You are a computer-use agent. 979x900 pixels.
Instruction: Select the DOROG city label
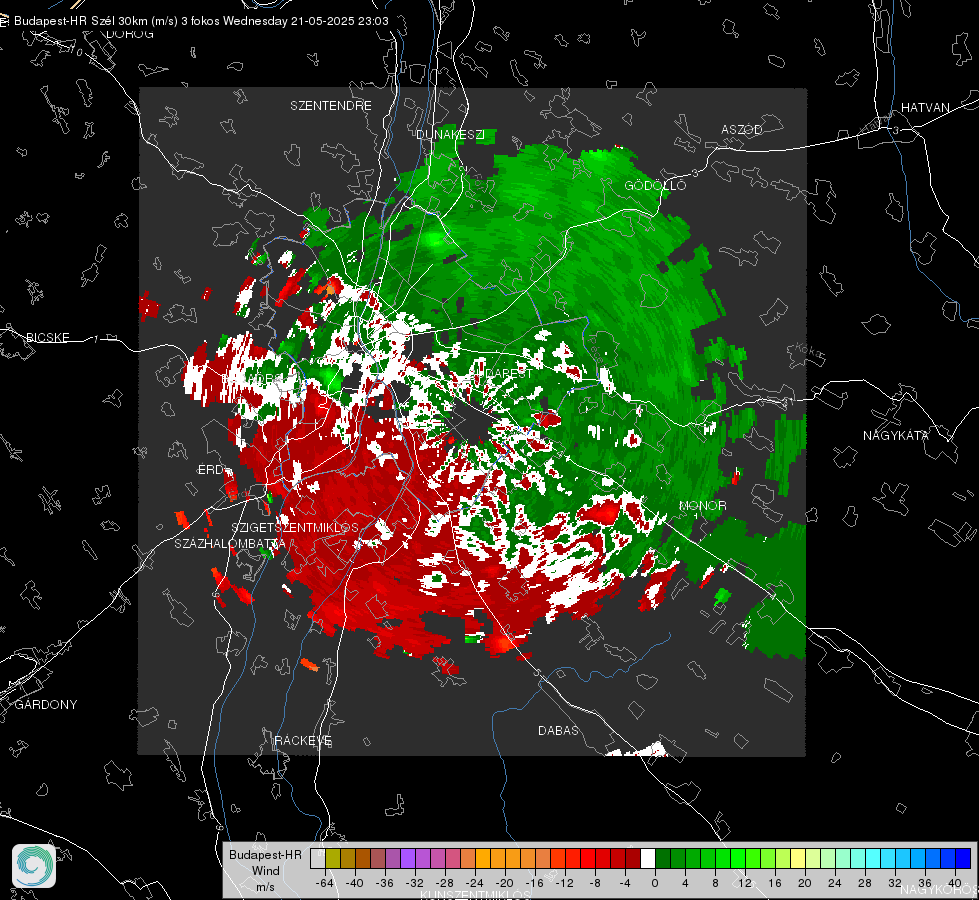click(130, 34)
